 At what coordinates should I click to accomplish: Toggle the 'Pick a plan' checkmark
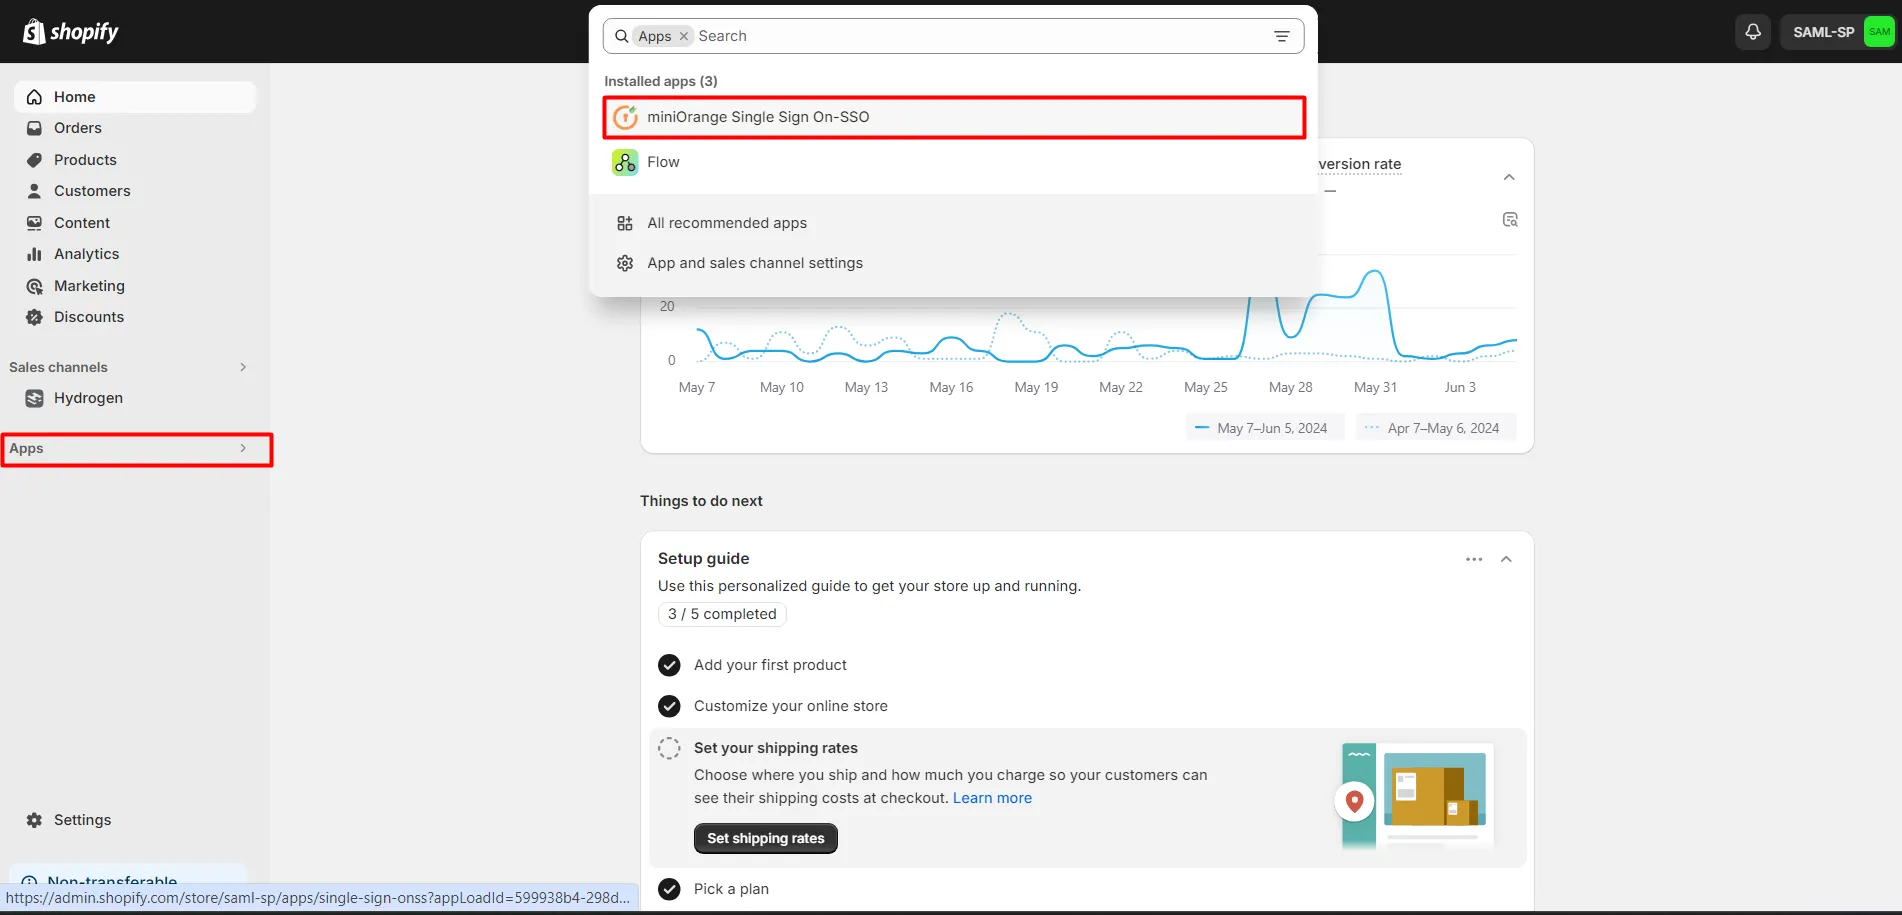(669, 888)
